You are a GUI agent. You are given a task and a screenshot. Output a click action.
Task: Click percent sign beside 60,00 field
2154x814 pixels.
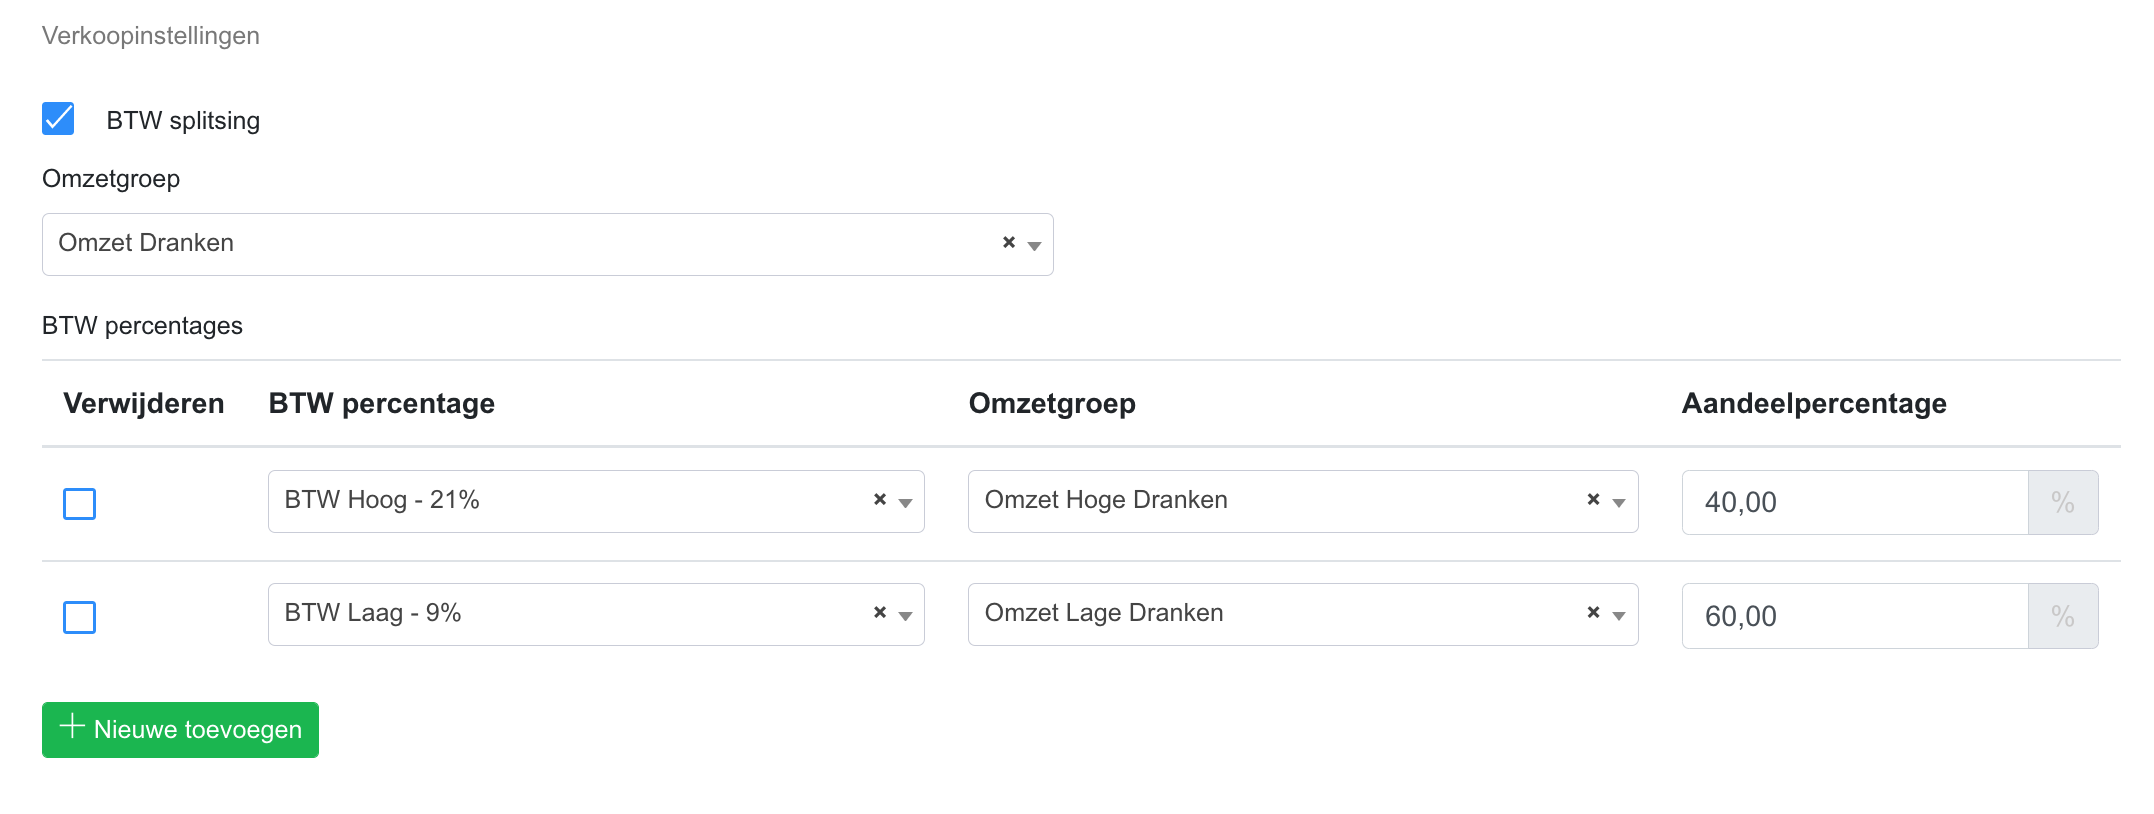(x=2062, y=616)
